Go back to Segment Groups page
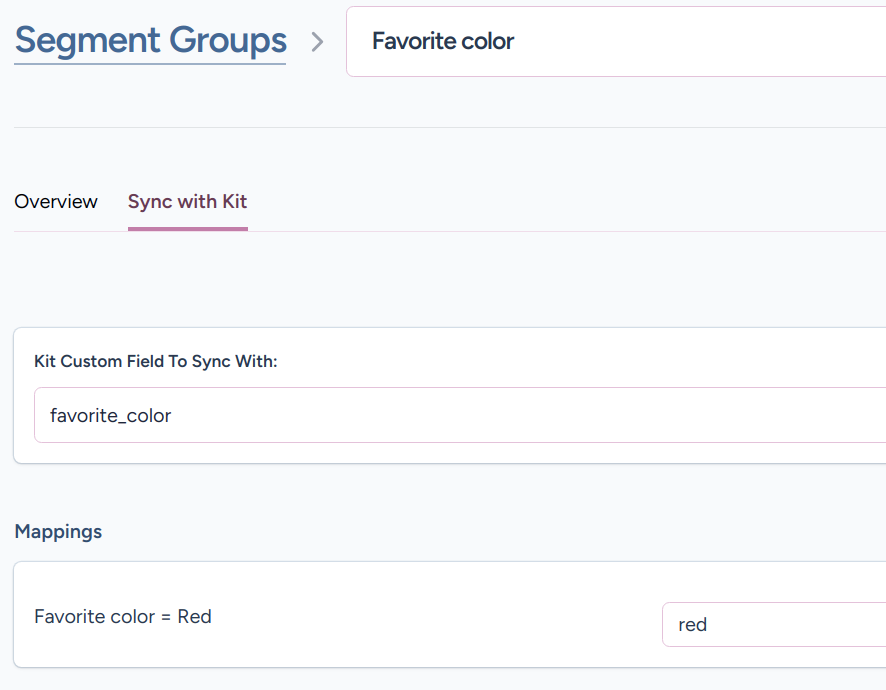The height and width of the screenshot is (690, 886). click(150, 41)
